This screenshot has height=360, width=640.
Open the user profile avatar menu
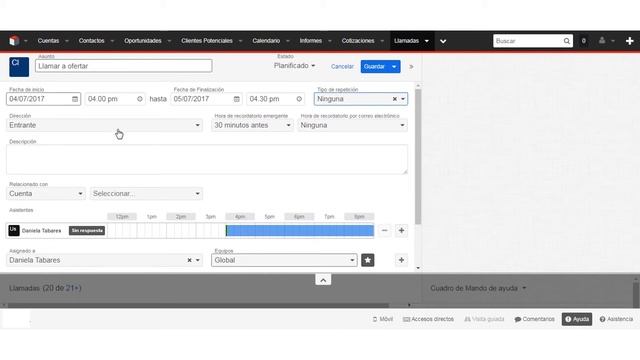[x=602, y=41]
